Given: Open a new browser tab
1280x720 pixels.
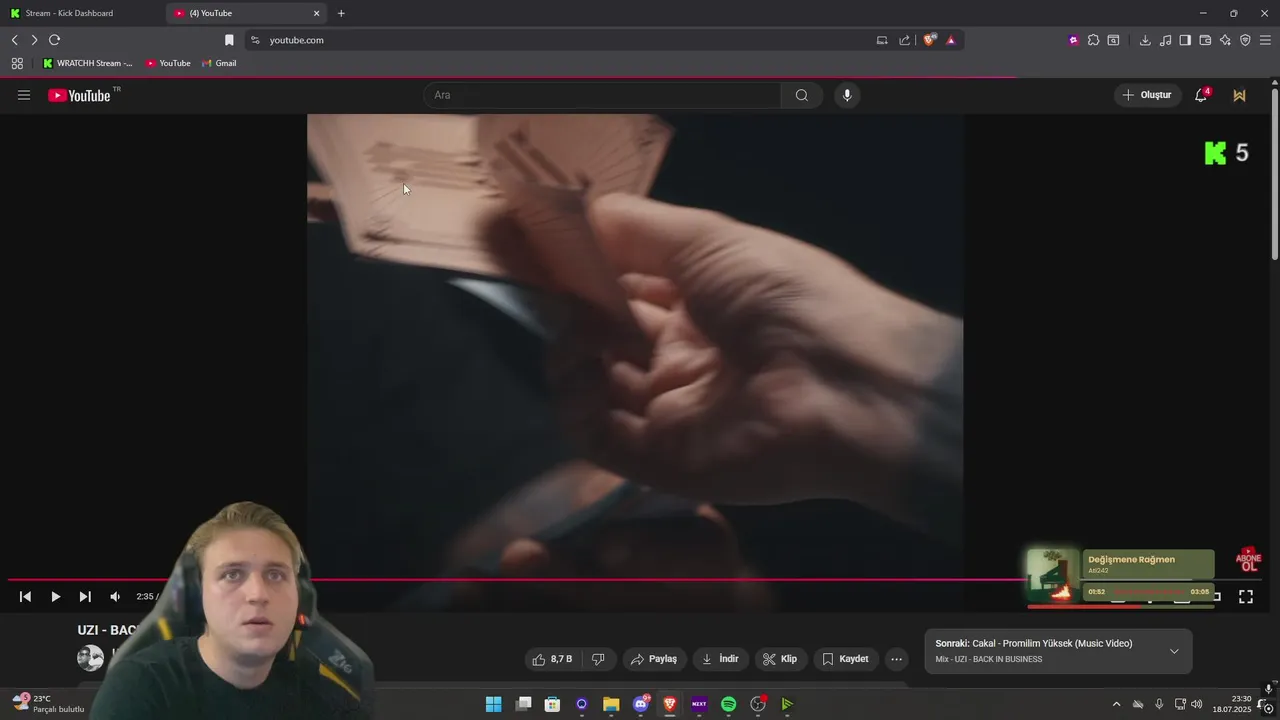Looking at the screenshot, I should tap(341, 13).
